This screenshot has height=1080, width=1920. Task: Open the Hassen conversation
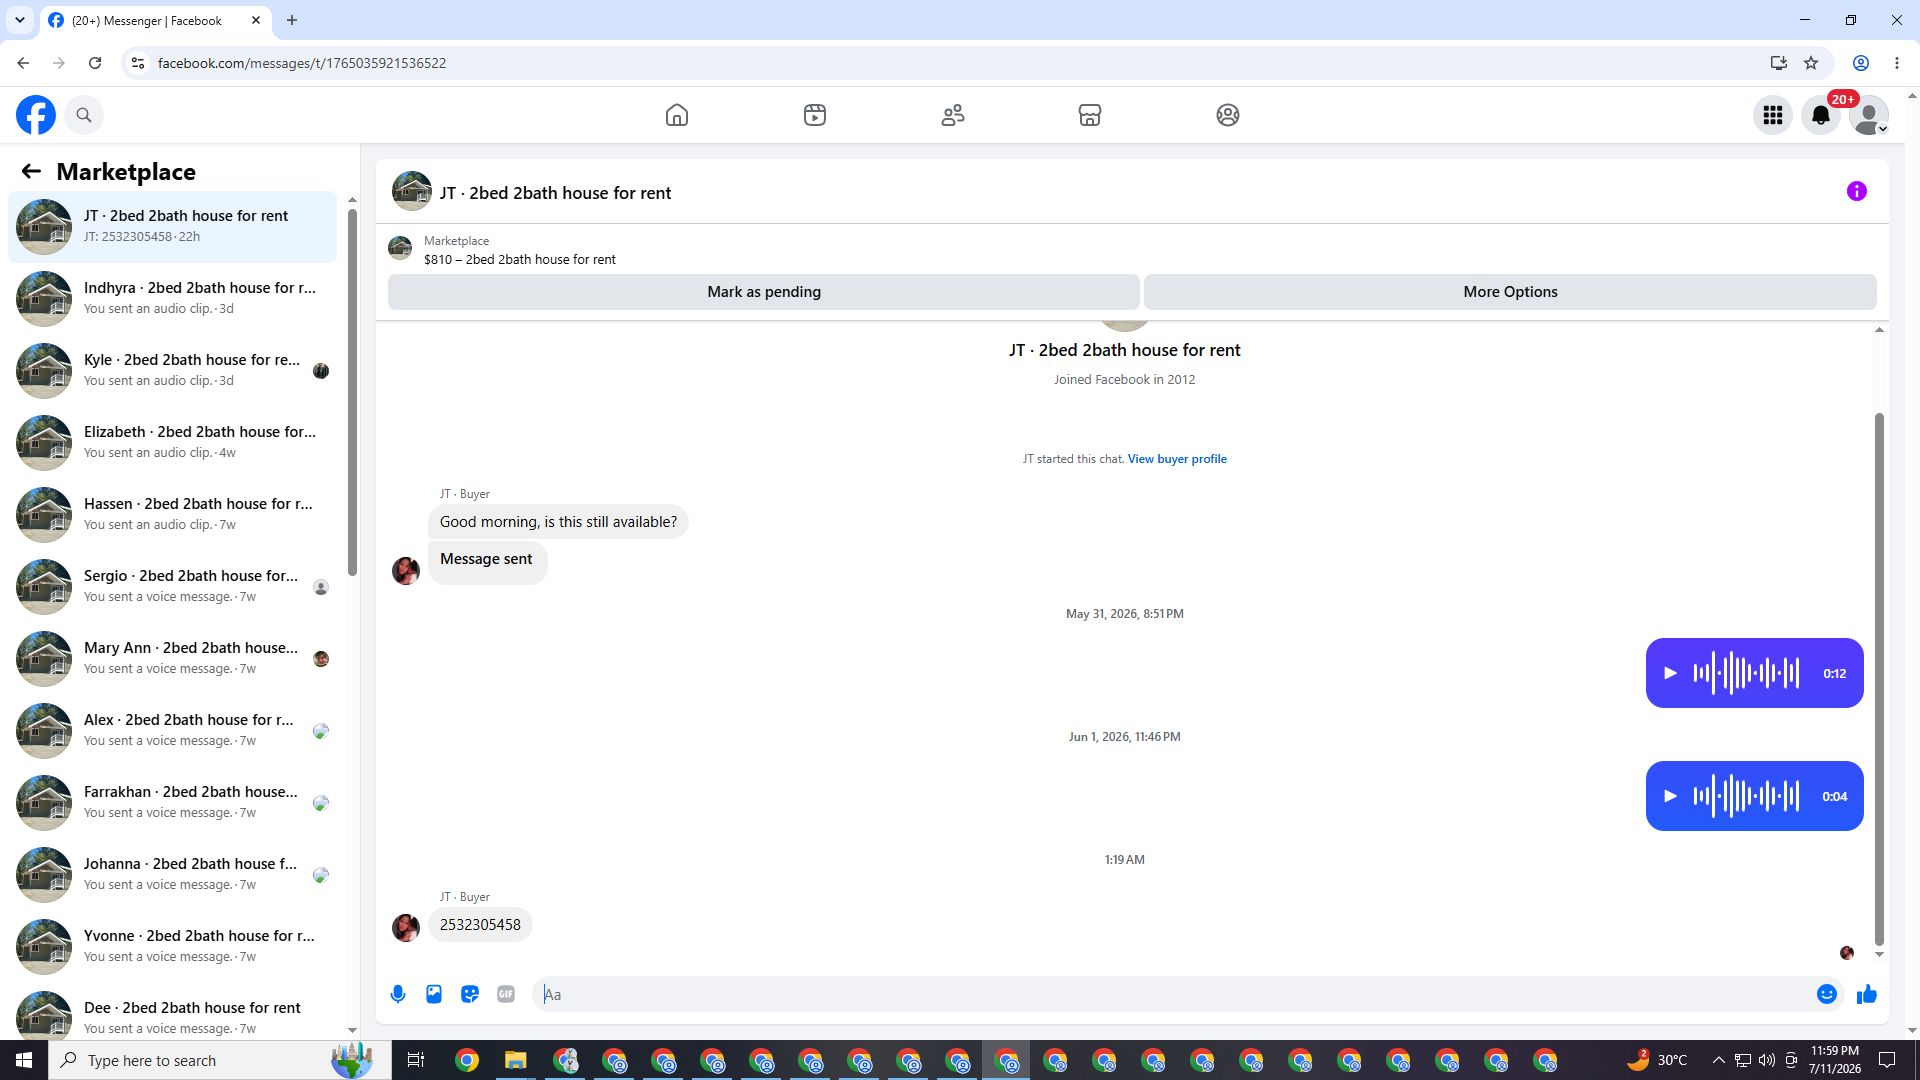point(172,515)
